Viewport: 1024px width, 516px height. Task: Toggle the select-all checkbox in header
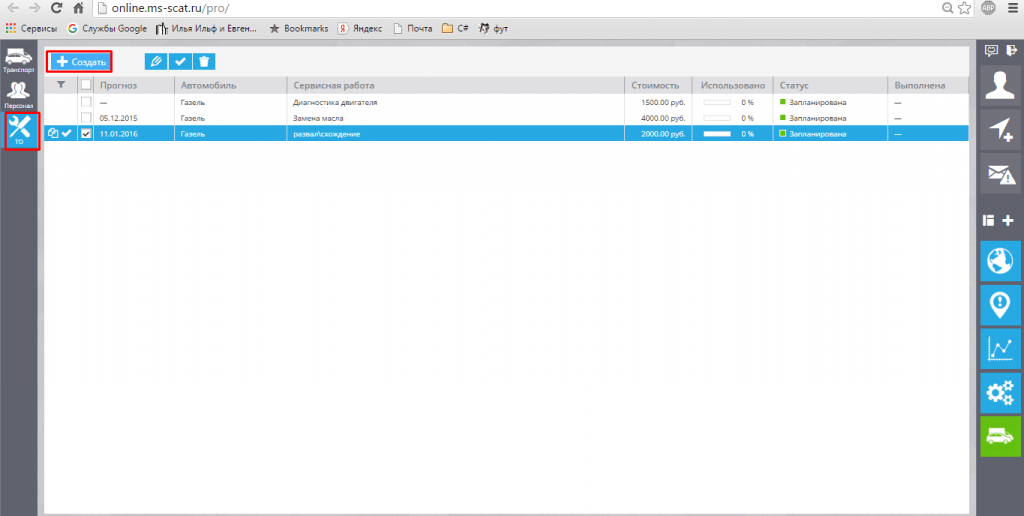click(86, 84)
